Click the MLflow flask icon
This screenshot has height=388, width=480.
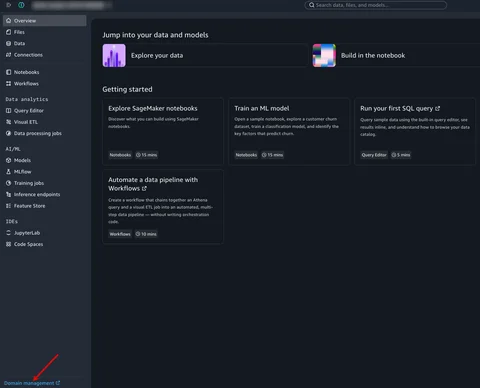[x=9, y=172]
